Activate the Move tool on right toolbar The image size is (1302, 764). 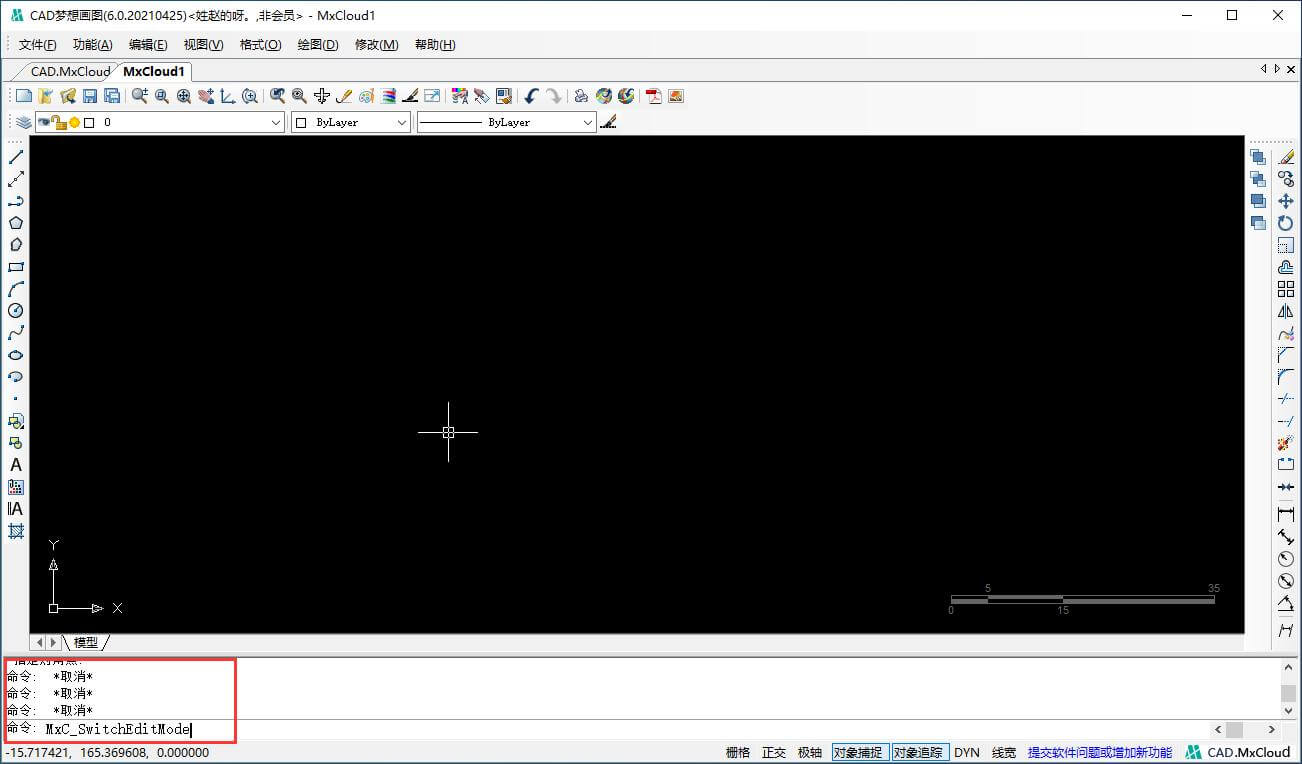coord(1286,201)
